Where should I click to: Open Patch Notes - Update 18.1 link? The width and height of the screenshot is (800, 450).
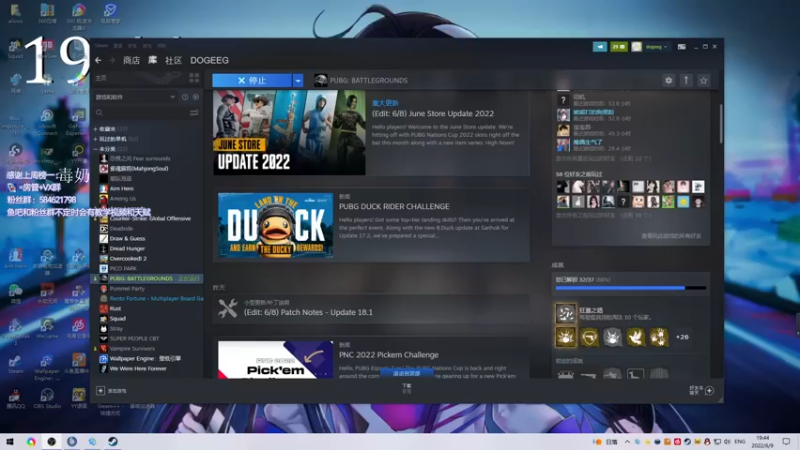point(308,312)
